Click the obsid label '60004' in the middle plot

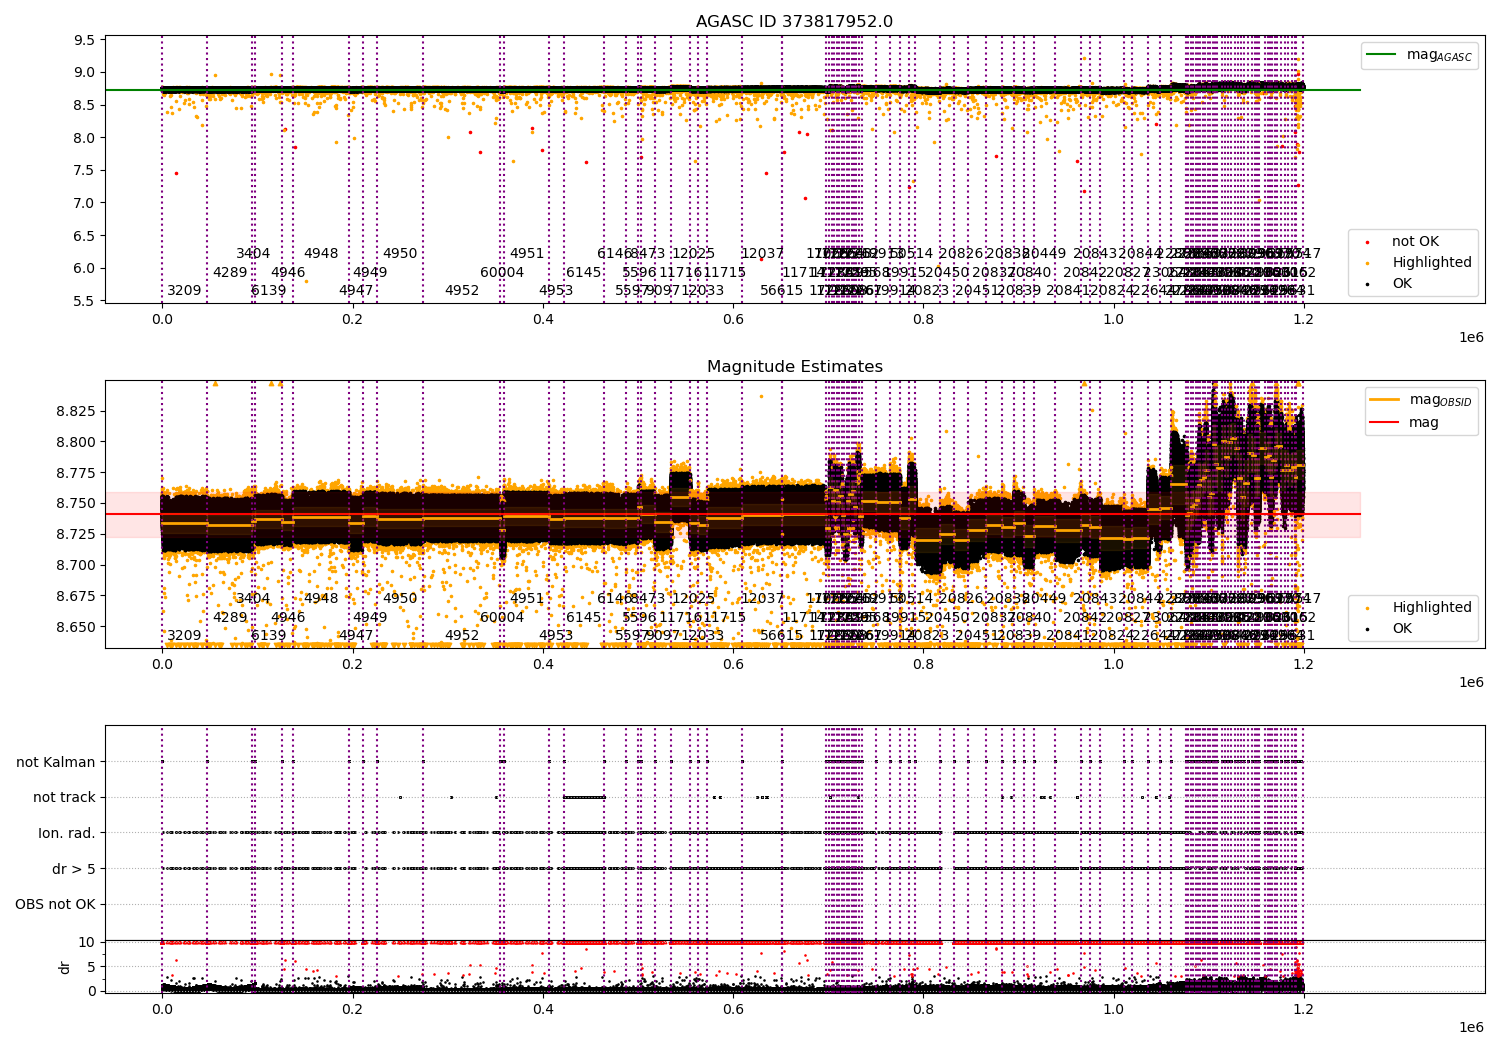tap(502, 618)
